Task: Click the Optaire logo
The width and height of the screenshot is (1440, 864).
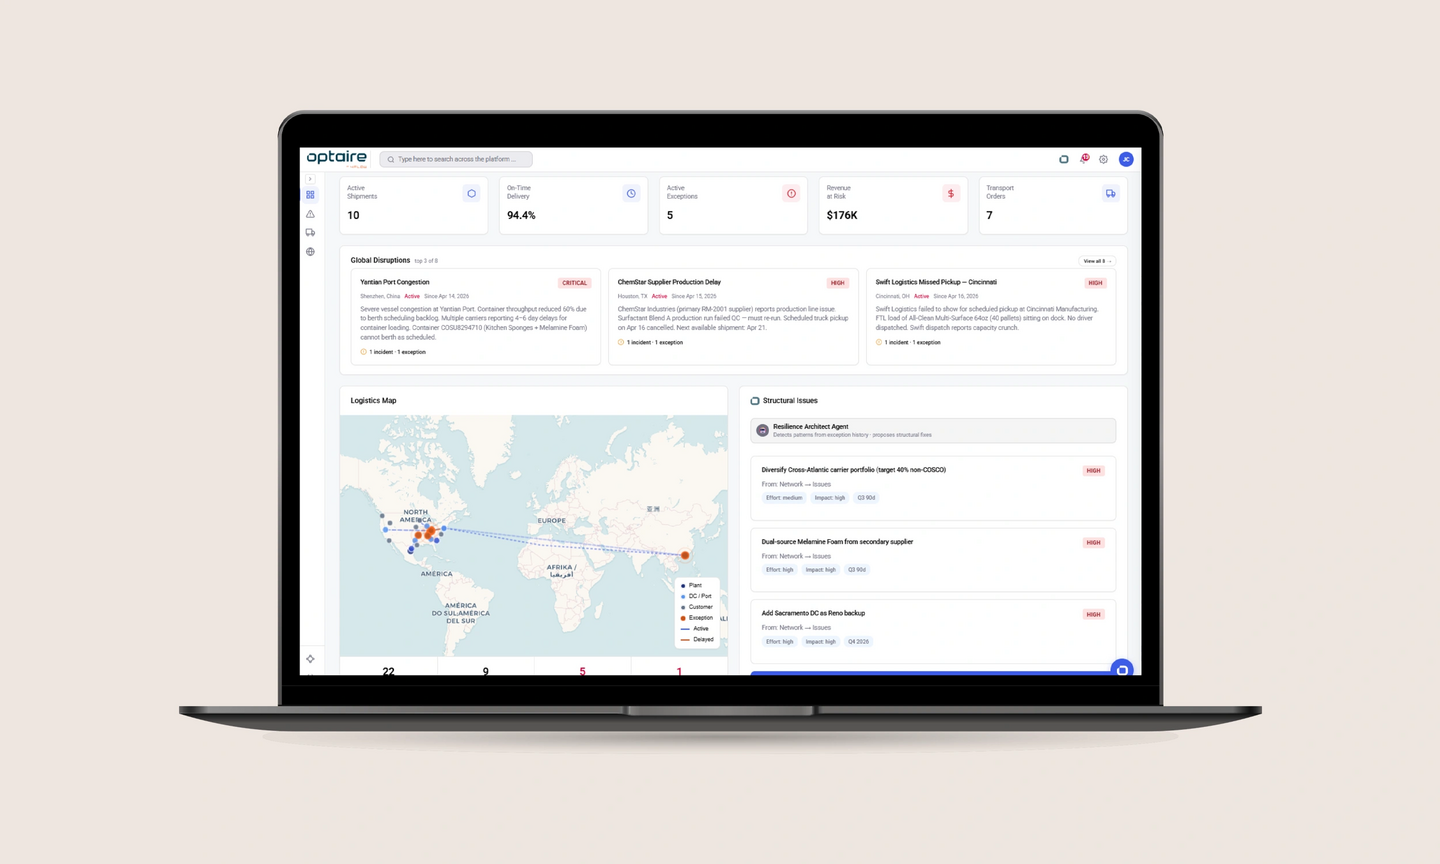Action: (337, 158)
